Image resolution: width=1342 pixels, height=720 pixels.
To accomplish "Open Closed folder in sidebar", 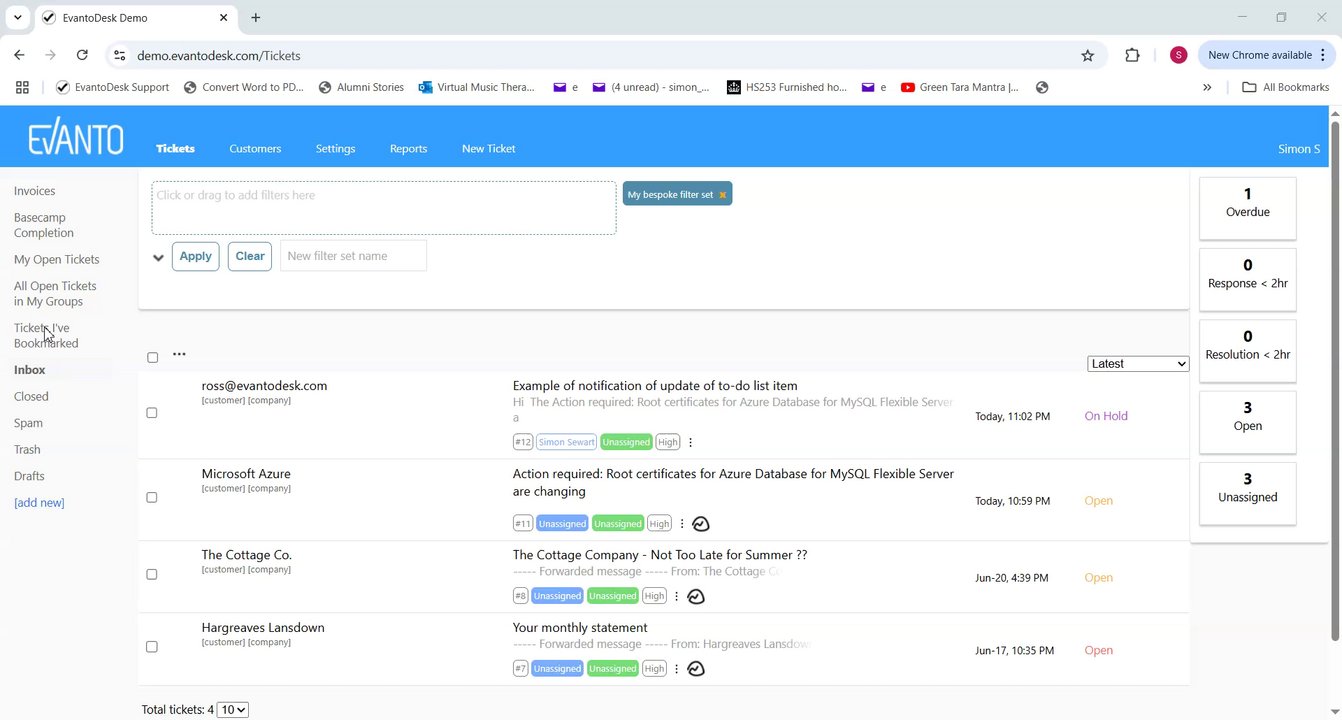I will tap(31, 397).
